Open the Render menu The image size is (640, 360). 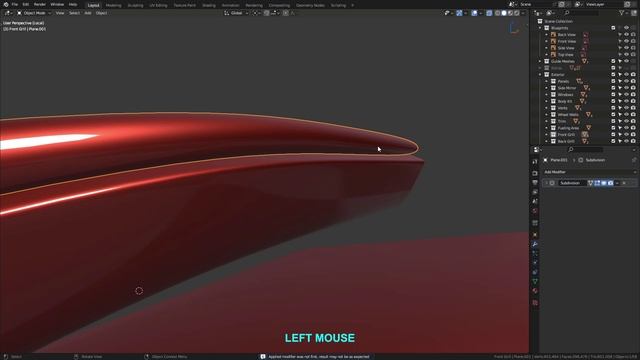(x=40, y=4)
